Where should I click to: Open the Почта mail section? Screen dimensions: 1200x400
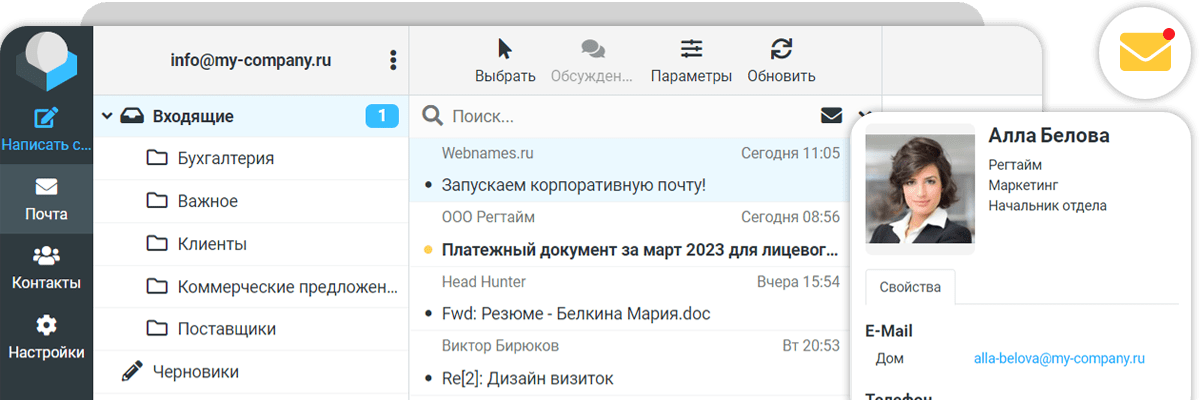[46, 199]
